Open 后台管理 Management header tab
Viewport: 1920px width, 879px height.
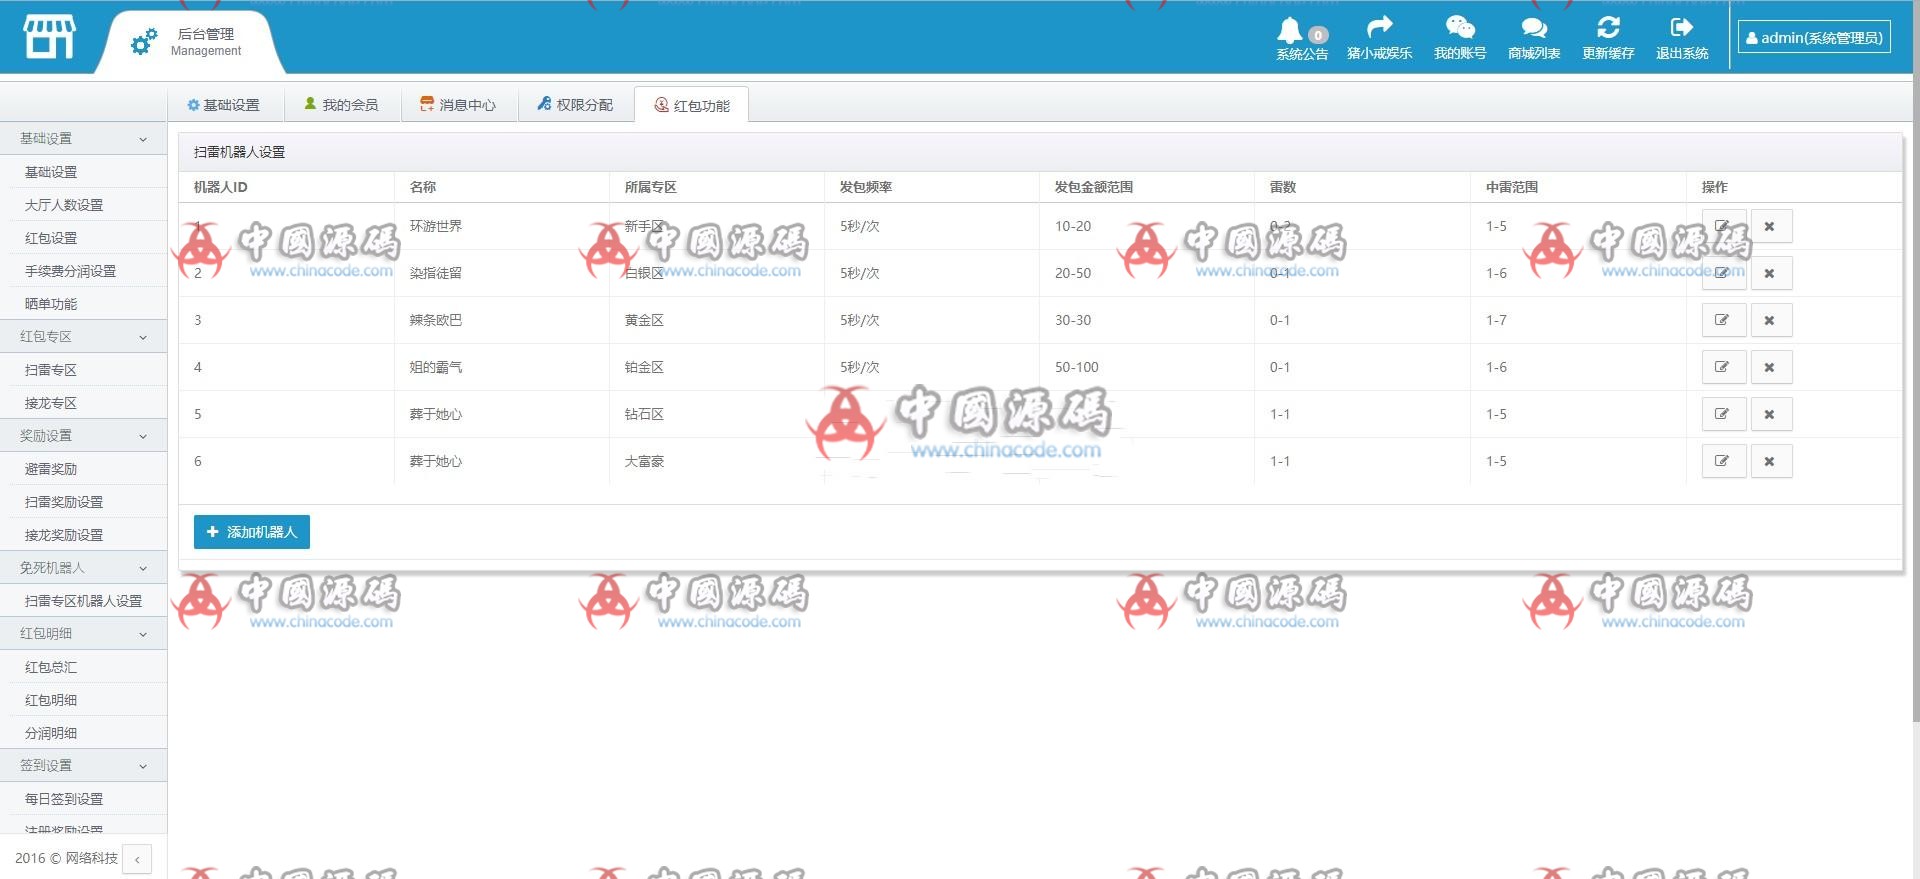click(x=190, y=42)
